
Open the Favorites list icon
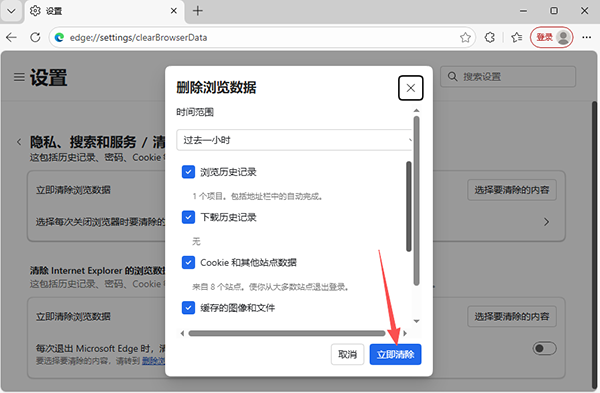pyautogui.click(x=517, y=38)
